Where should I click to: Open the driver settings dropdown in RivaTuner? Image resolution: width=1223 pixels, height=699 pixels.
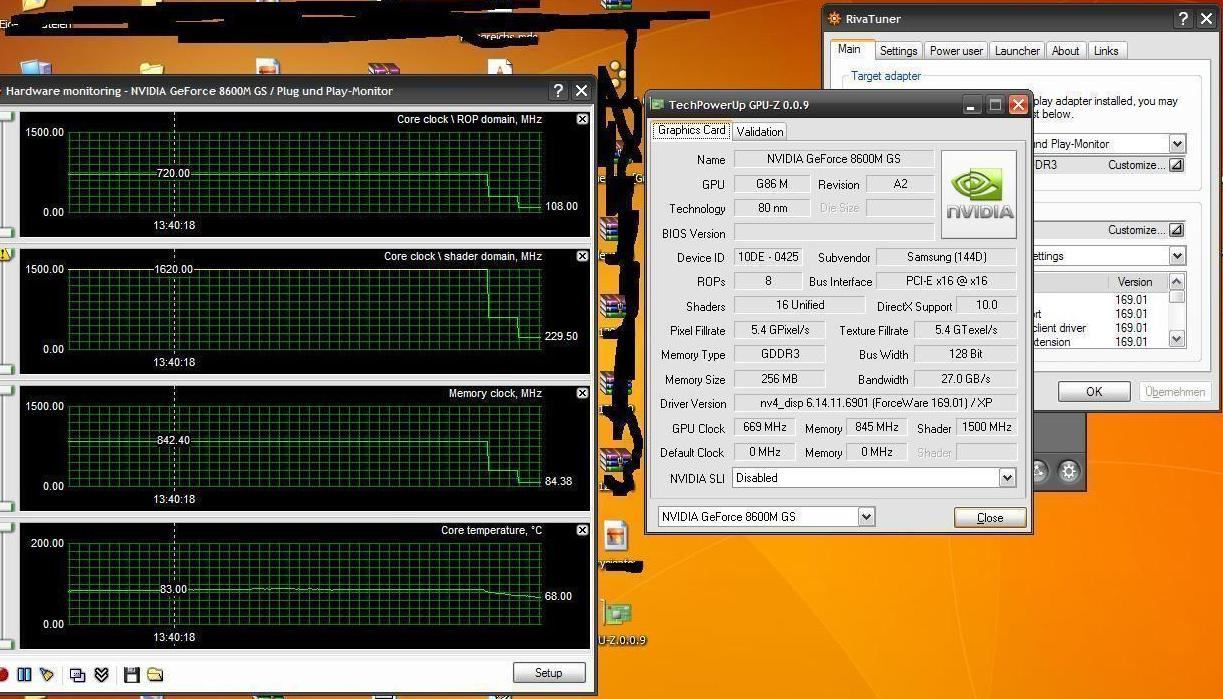1177,256
